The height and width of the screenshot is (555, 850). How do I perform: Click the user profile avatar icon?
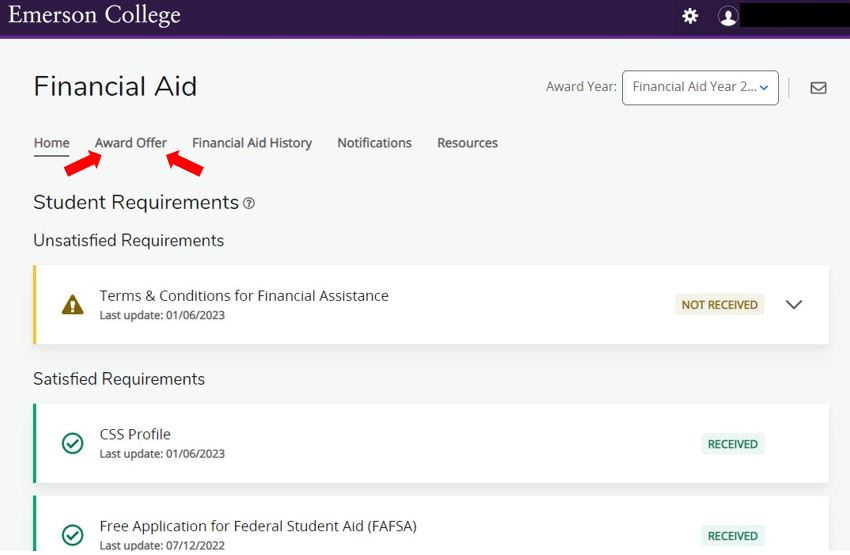pyautogui.click(x=728, y=17)
